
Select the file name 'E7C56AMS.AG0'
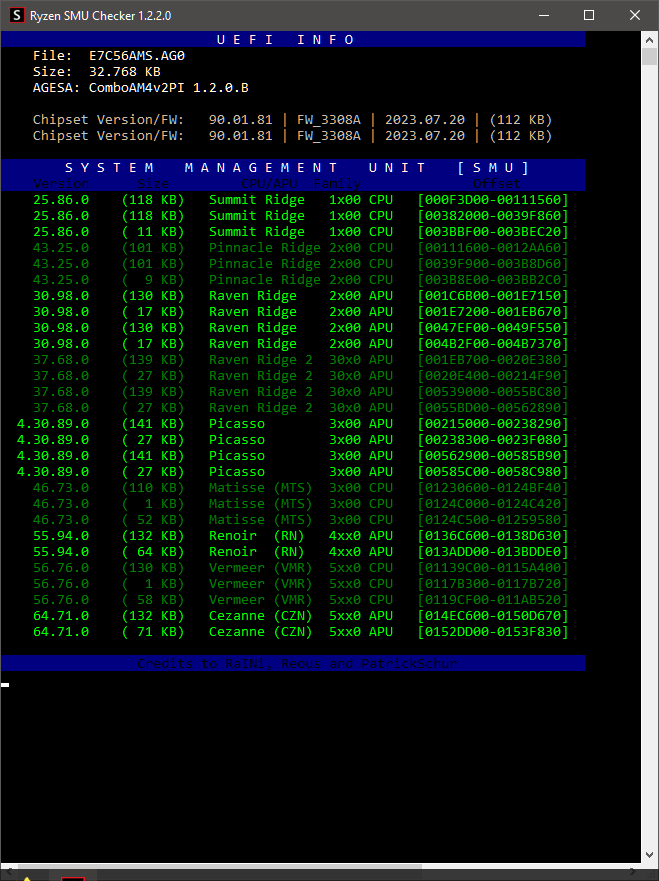(x=137, y=56)
